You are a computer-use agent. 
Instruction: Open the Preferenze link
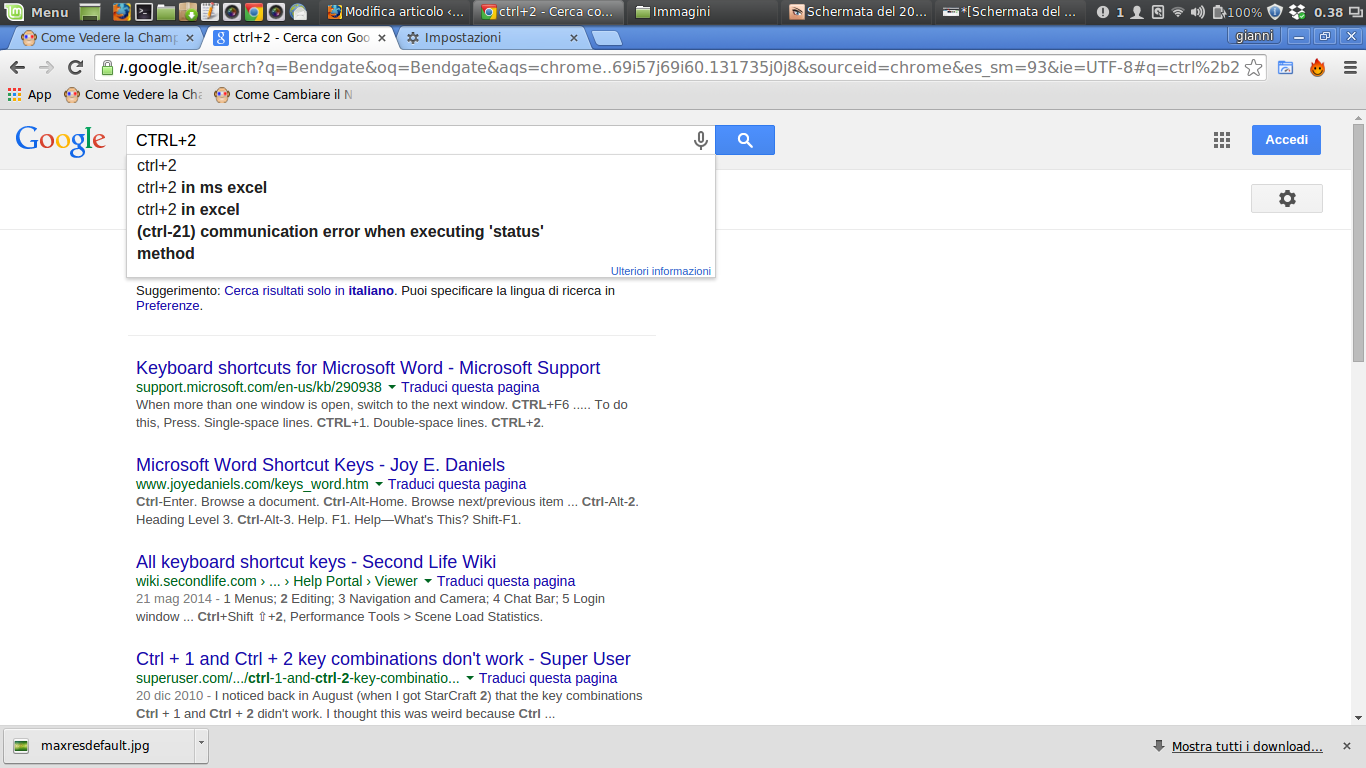point(168,306)
